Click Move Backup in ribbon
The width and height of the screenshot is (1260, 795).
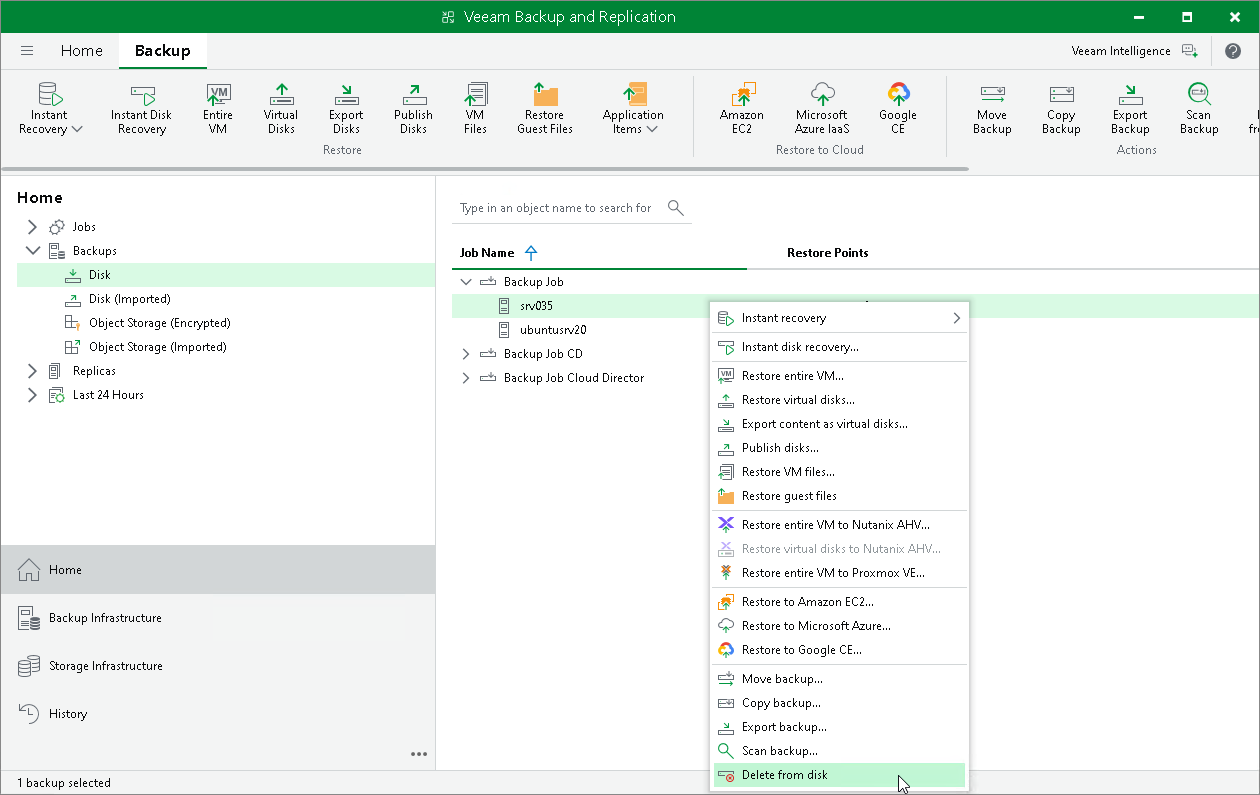pyautogui.click(x=992, y=108)
